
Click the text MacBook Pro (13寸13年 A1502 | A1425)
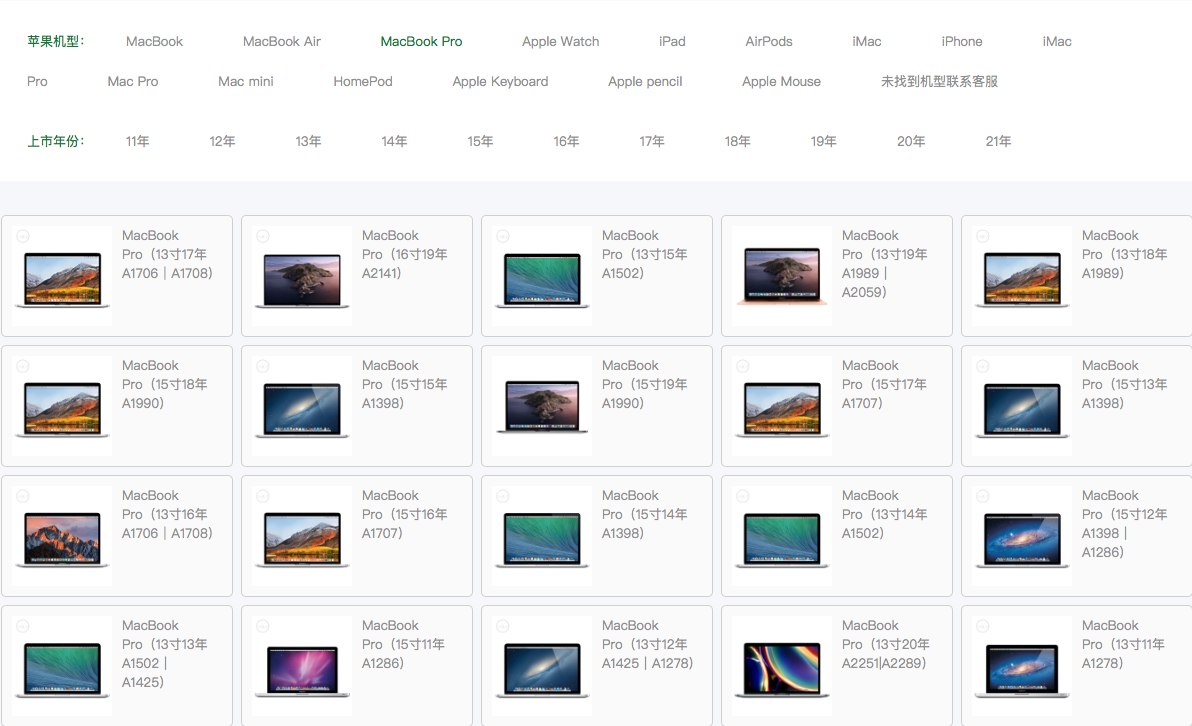[165, 654]
